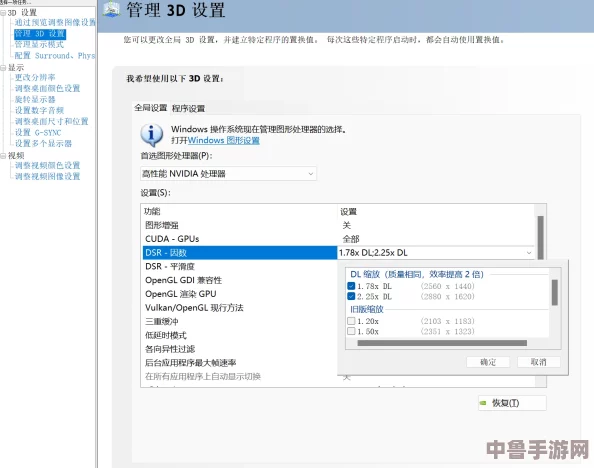
Task: Select 管理显示模式 in tree
Action: [x=39, y=44]
